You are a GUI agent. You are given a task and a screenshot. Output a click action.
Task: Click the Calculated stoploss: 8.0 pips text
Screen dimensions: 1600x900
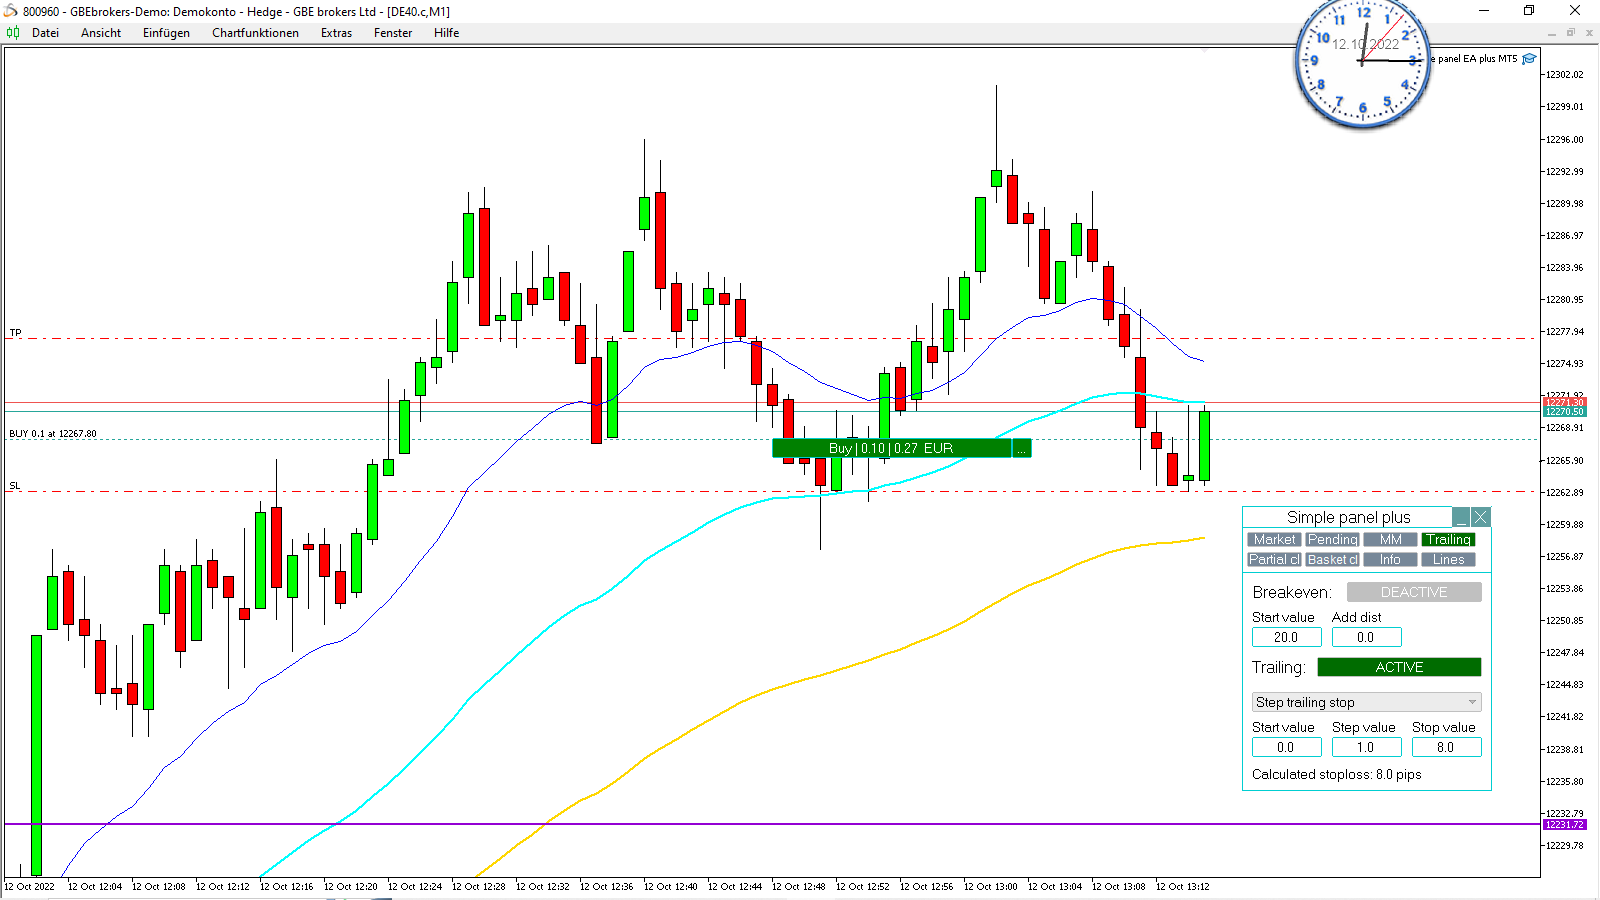(x=1336, y=774)
